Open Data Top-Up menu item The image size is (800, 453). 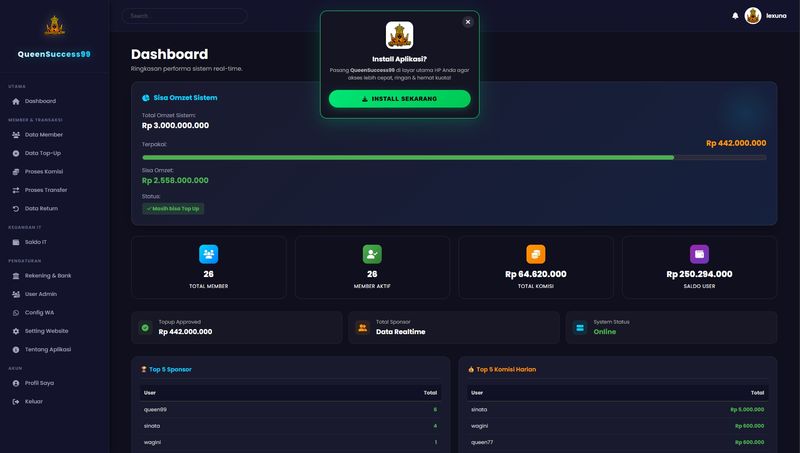click(42, 153)
